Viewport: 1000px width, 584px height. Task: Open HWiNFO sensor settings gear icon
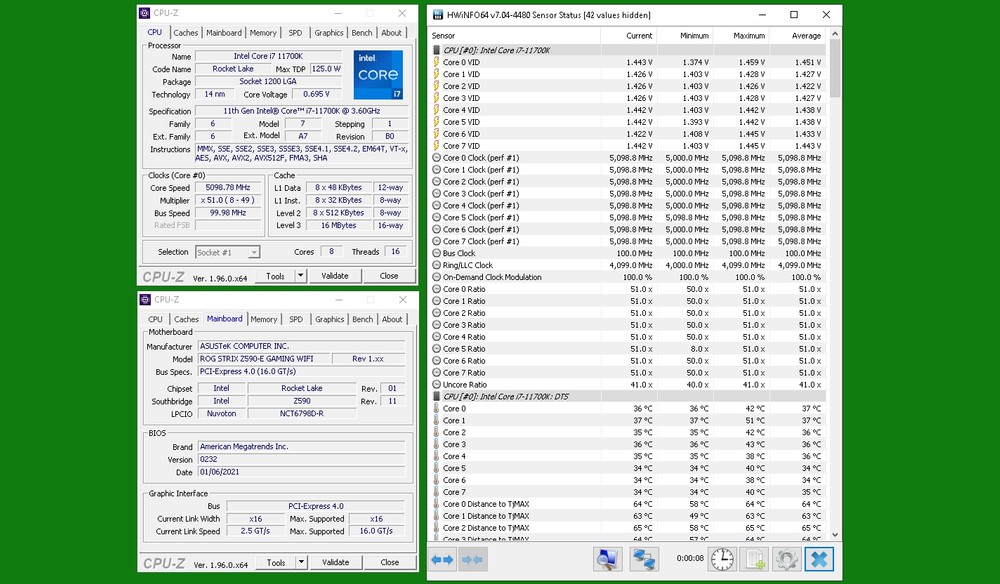(x=787, y=559)
